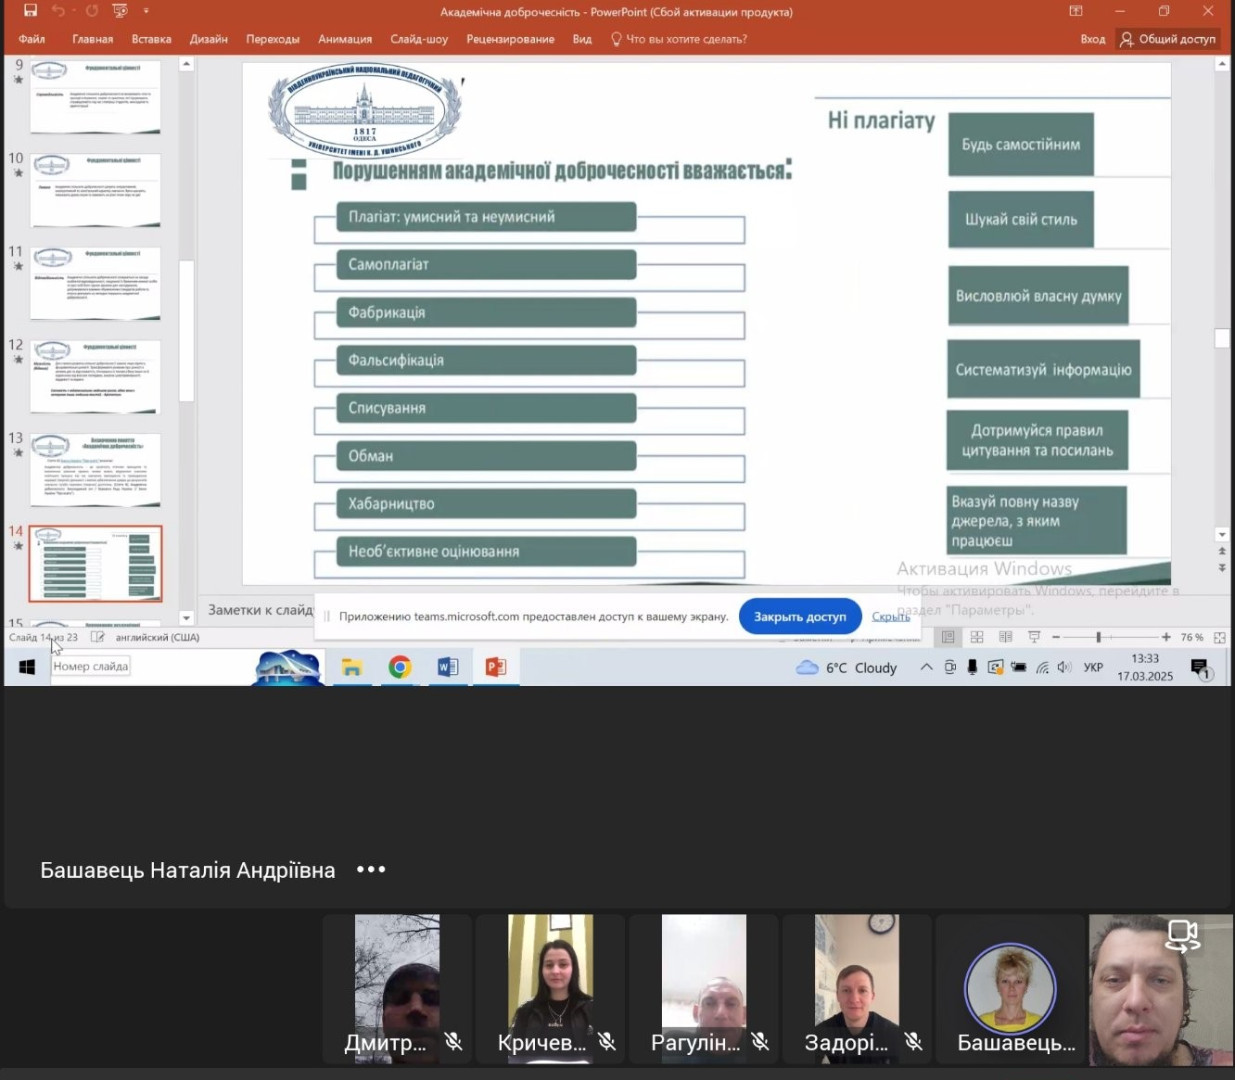
Task: Click the spell check status icon
Action: coord(97,637)
